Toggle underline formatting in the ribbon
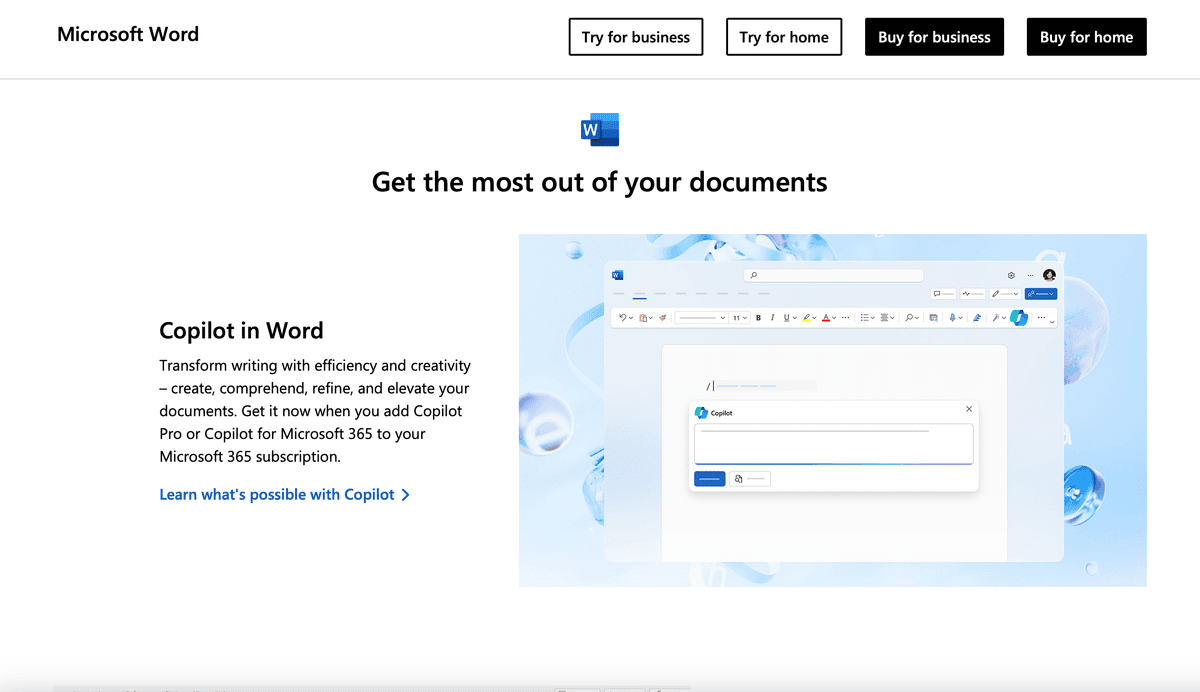Image resolution: width=1200 pixels, height=692 pixels. pos(784,317)
